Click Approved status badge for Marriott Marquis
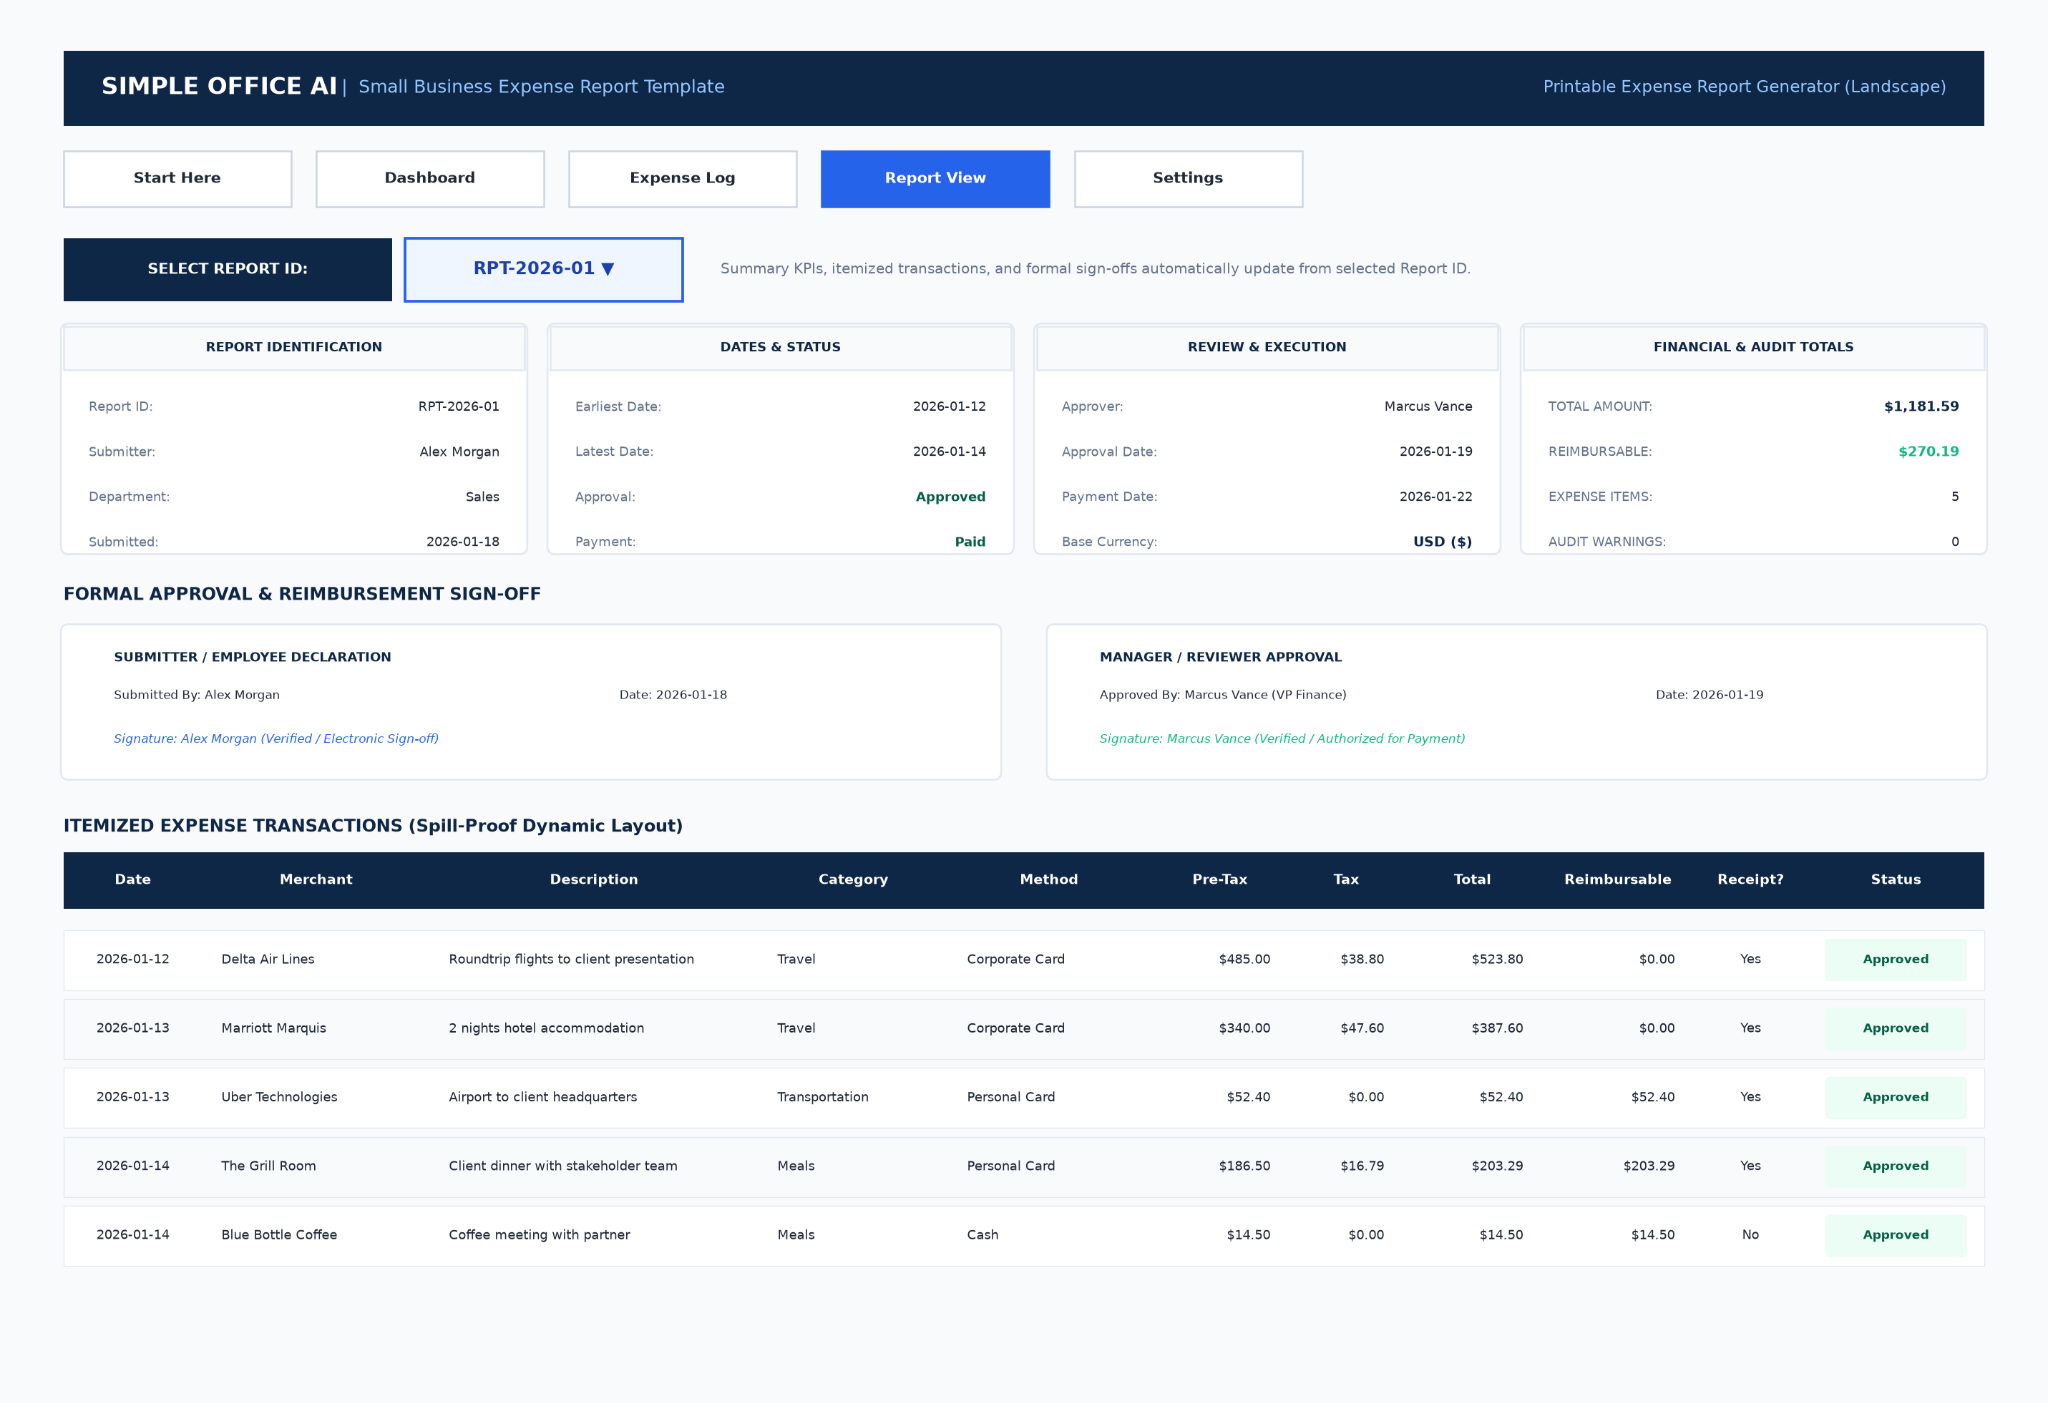2048x1403 pixels. click(x=1895, y=1028)
